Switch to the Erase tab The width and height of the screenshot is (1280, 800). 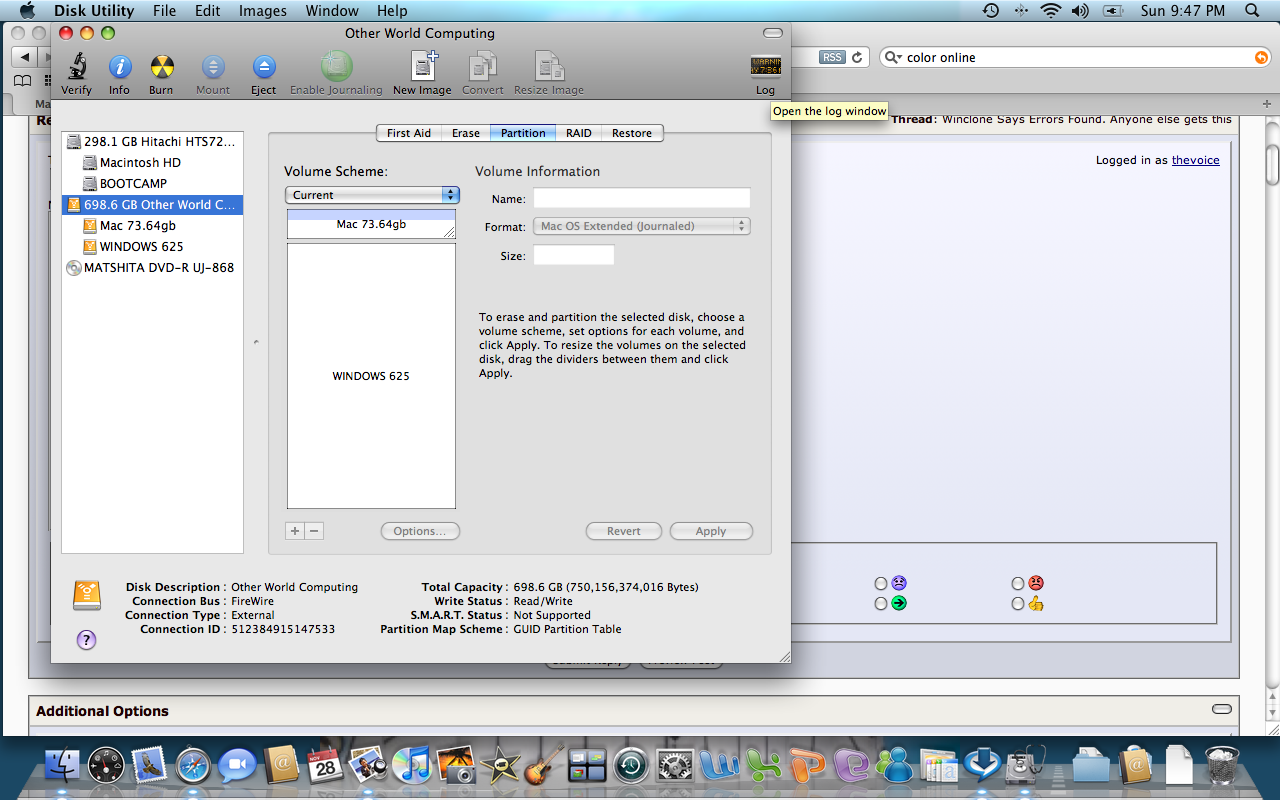pyautogui.click(x=466, y=133)
